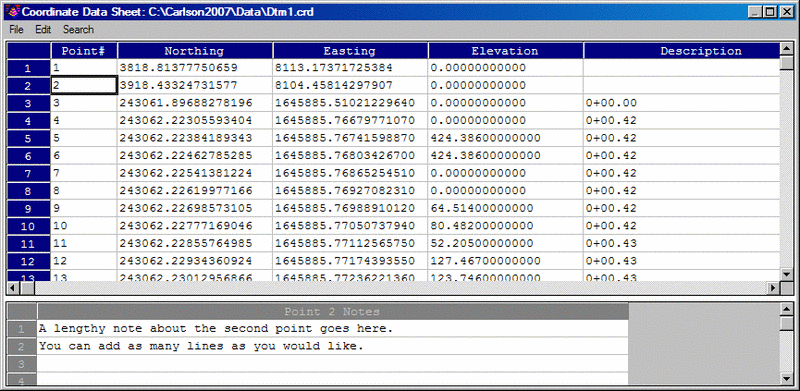
Task: Click notes panel scrollbar down arrow
Action: (787, 378)
